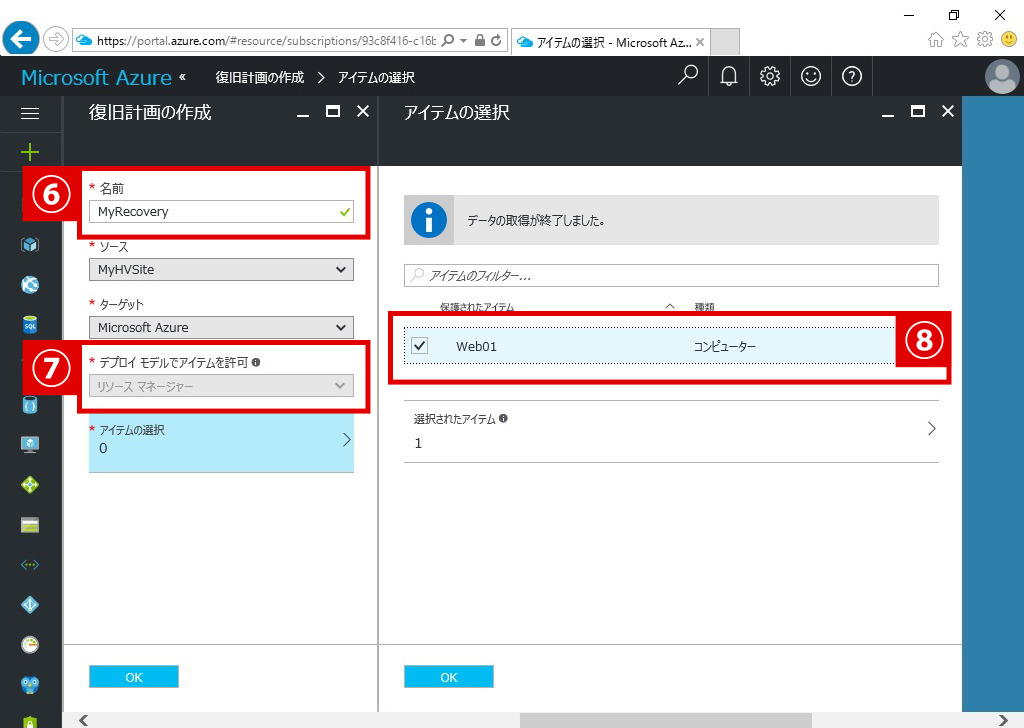Maximize the アイテムの選択 blade
The image size is (1024, 728).
coord(918,112)
